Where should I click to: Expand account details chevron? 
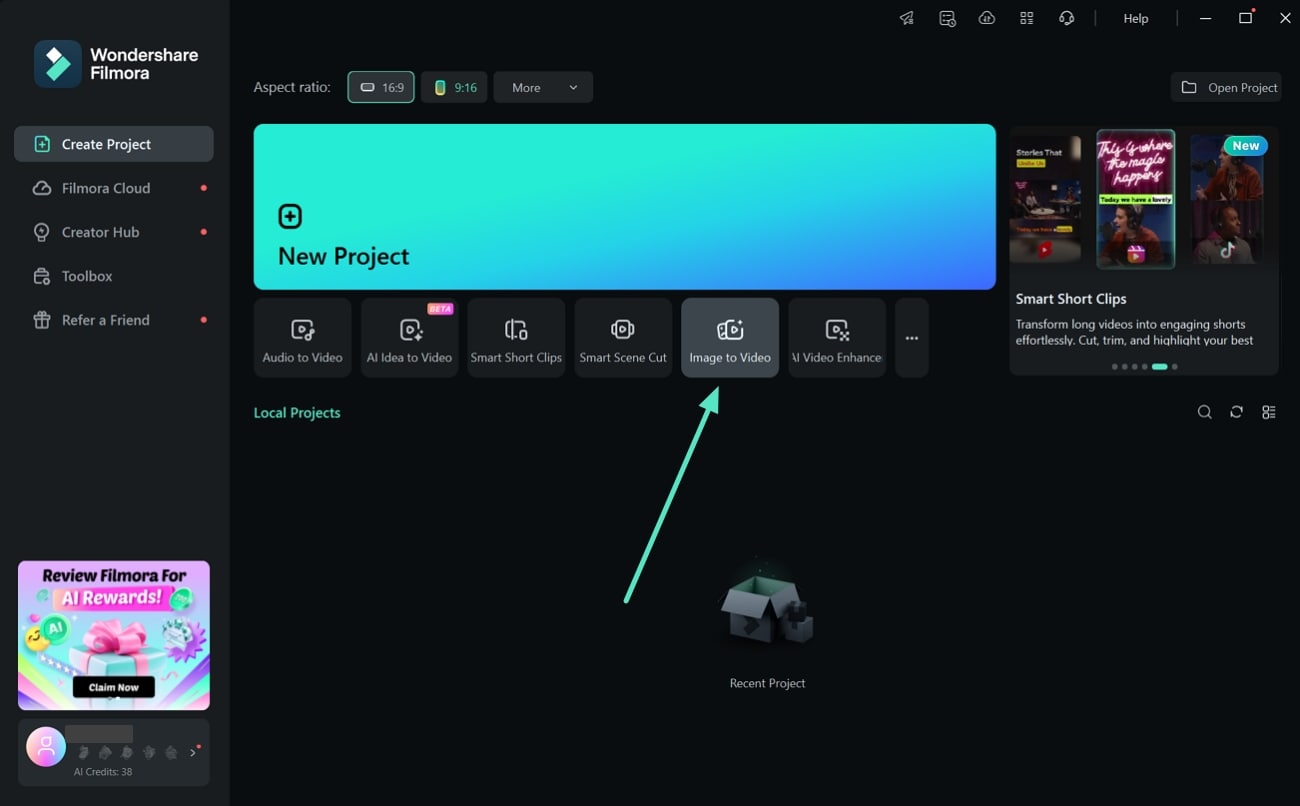point(193,752)
